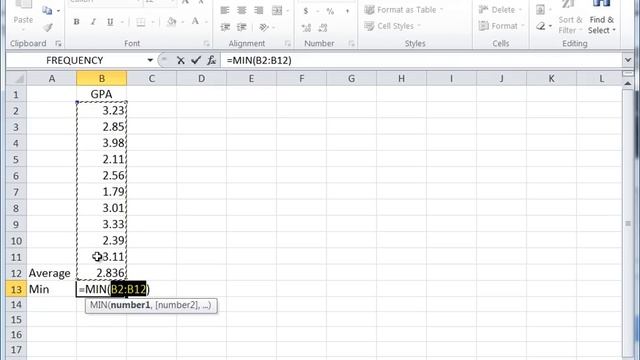Select row 13 header
The width and height of the screenshot is (640, 360).
[x=16, y=289]
